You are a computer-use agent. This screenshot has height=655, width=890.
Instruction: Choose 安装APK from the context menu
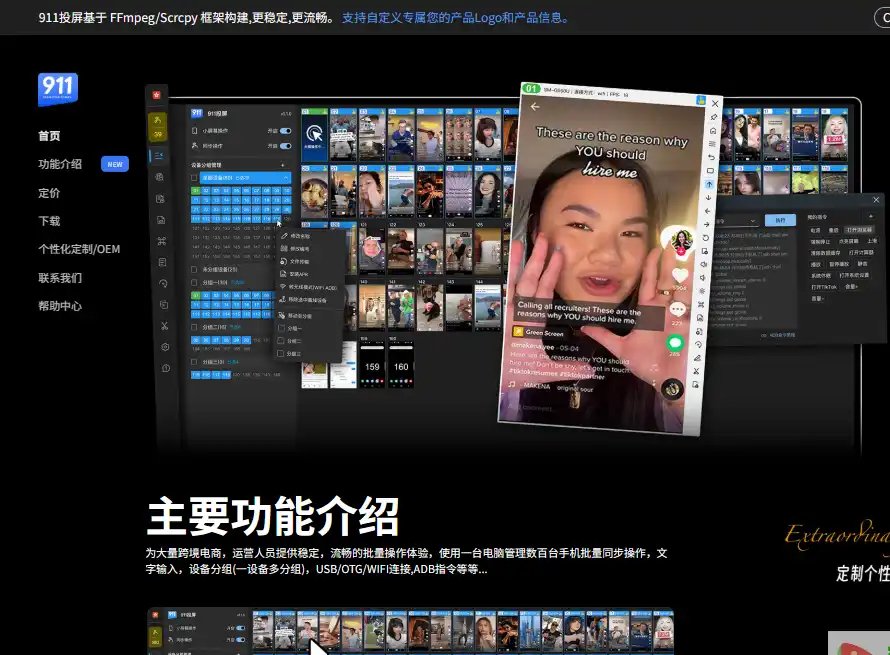[293, 274]
